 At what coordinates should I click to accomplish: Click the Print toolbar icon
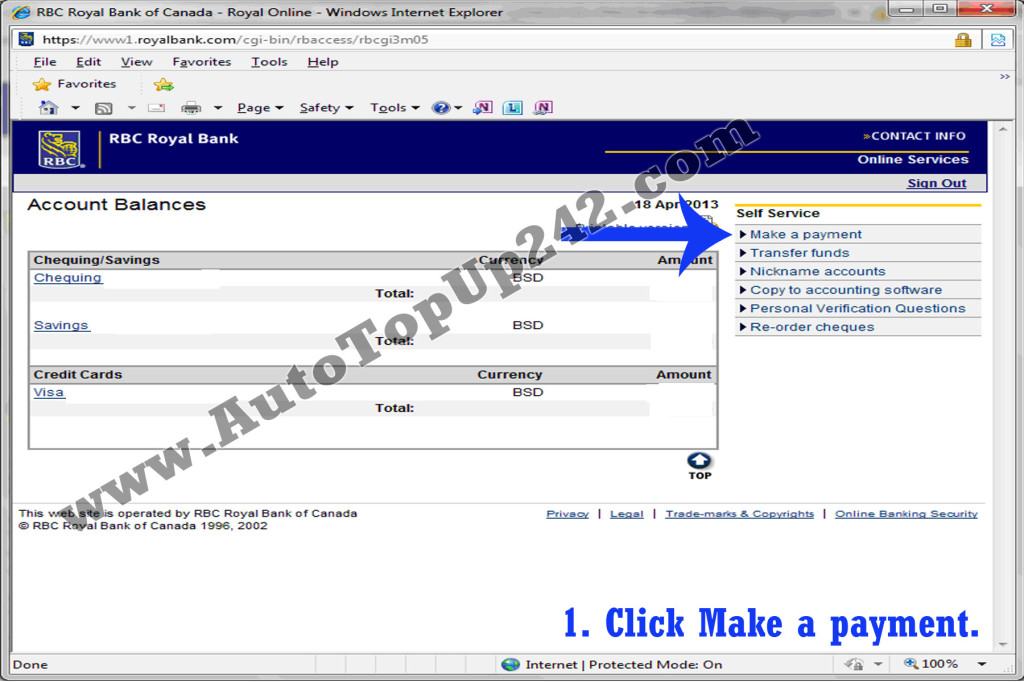tap(191, 108)
